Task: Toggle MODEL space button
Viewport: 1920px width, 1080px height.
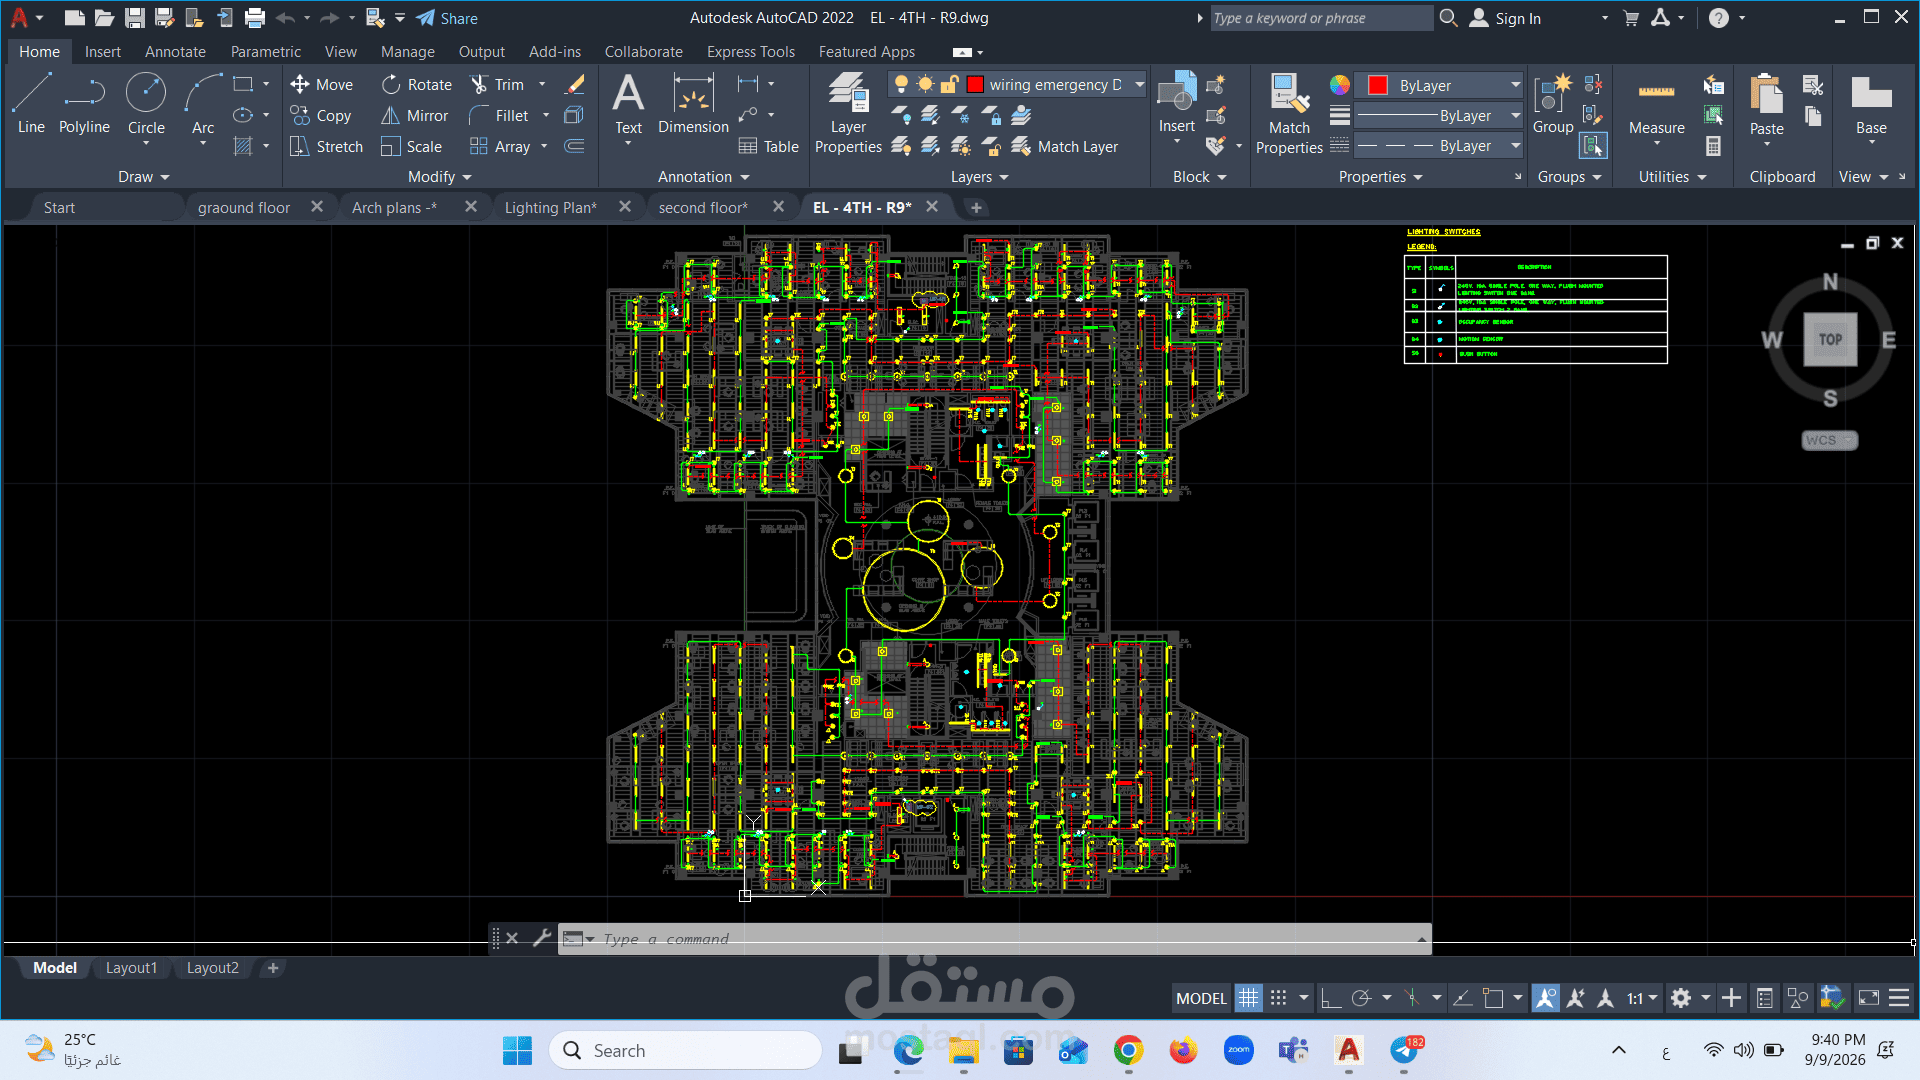Action: (1201, 998)
